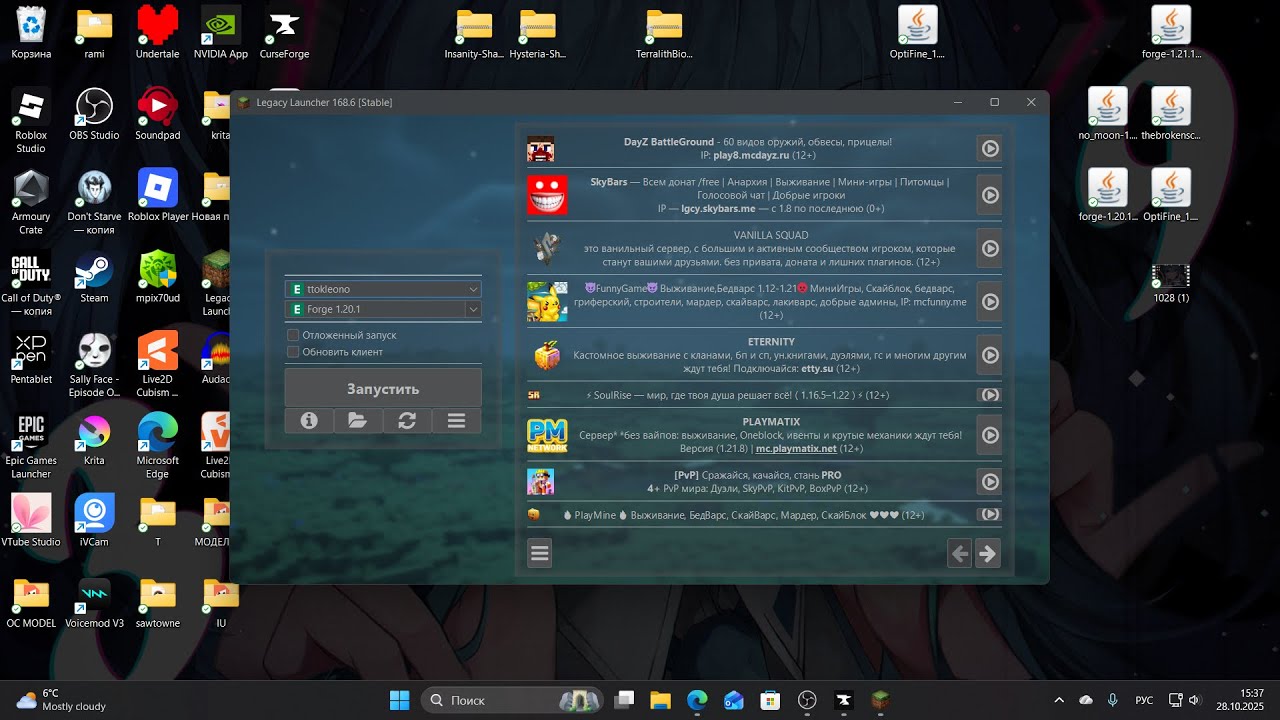Click the ETERNITY server title
Screen dimensions: 1280x720
771,342
